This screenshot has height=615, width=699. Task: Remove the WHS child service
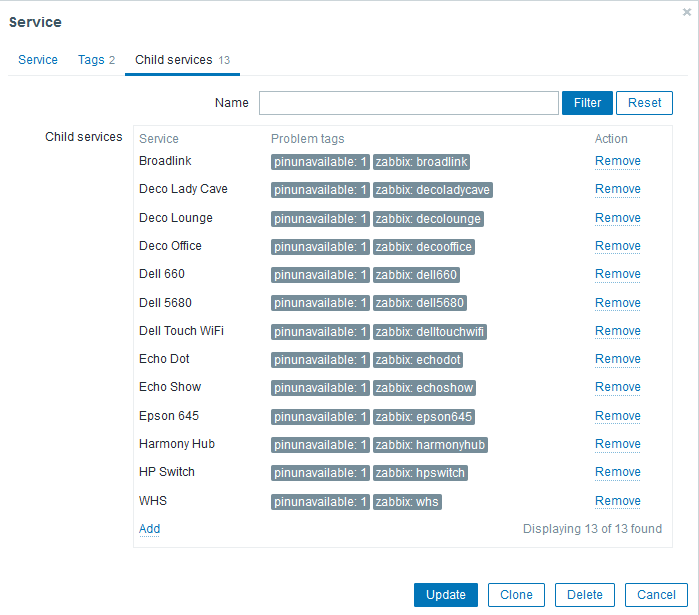[x=617, y=501]
